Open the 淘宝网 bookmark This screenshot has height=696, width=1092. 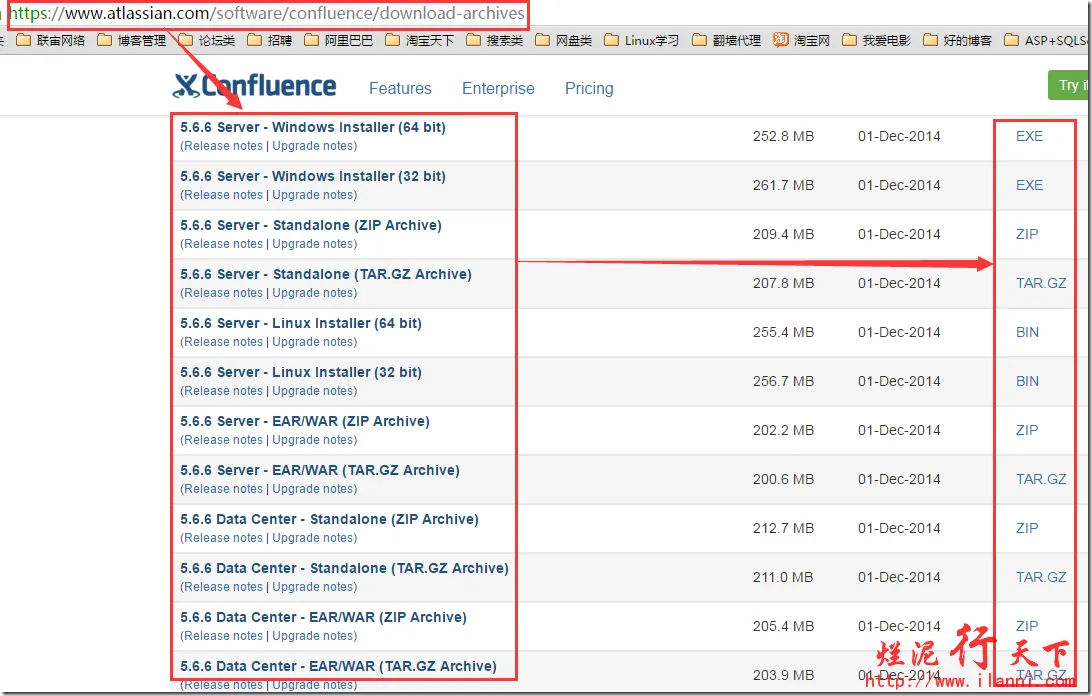802,40
